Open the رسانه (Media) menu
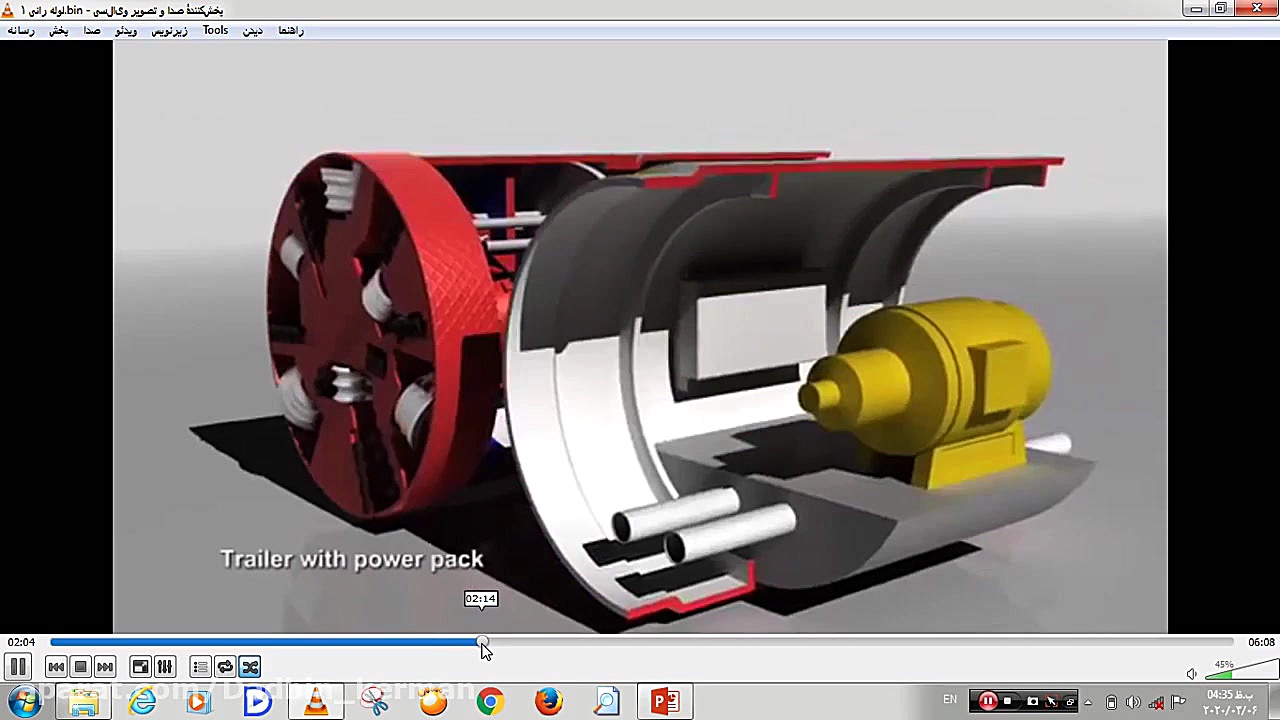The height and width of the screenshot is (720, 1280). tap(21, 31)
